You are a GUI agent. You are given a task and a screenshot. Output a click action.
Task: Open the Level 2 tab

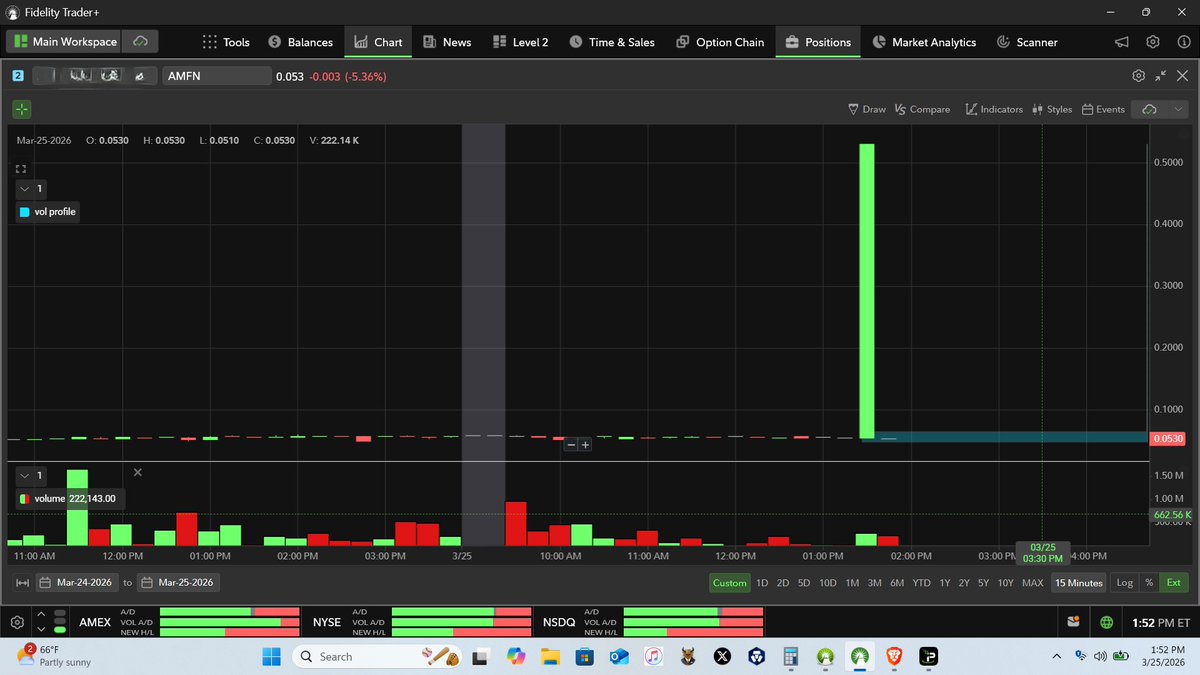point(520,42)
